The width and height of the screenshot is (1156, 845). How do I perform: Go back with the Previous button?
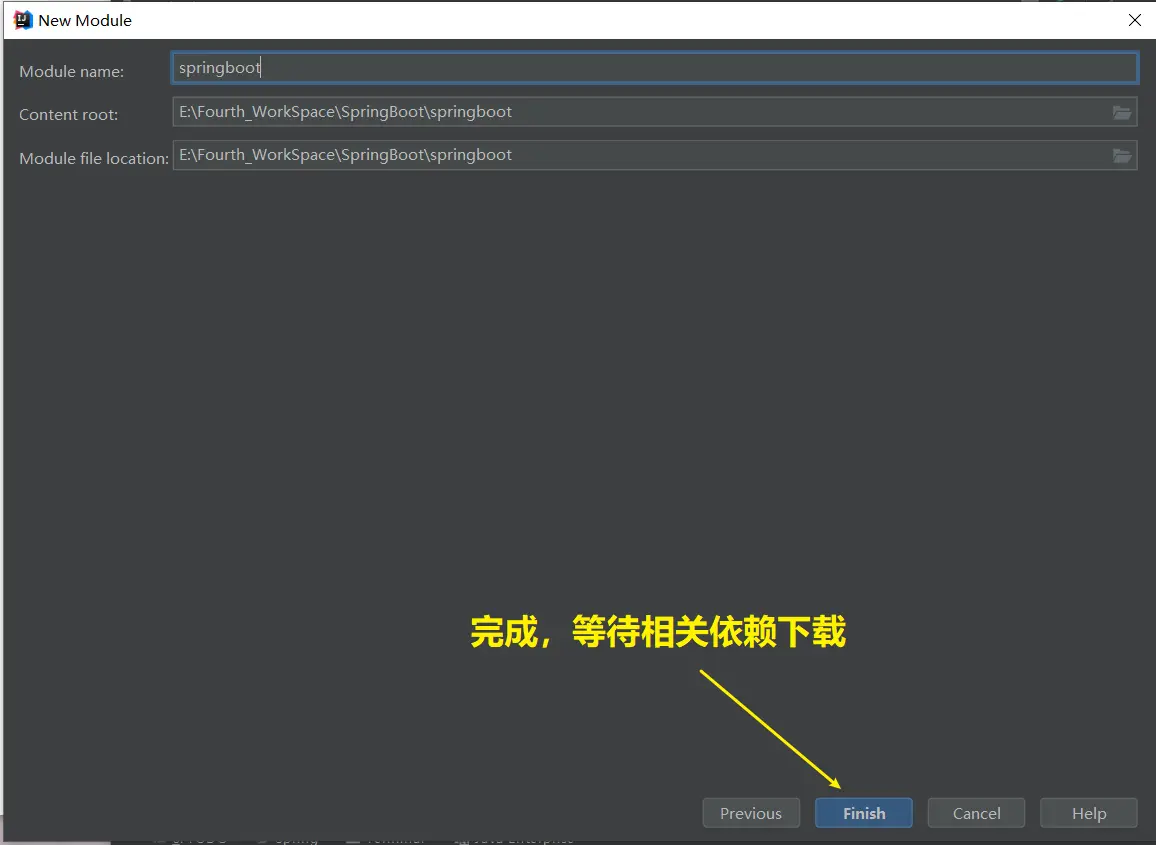pos(751,813)
